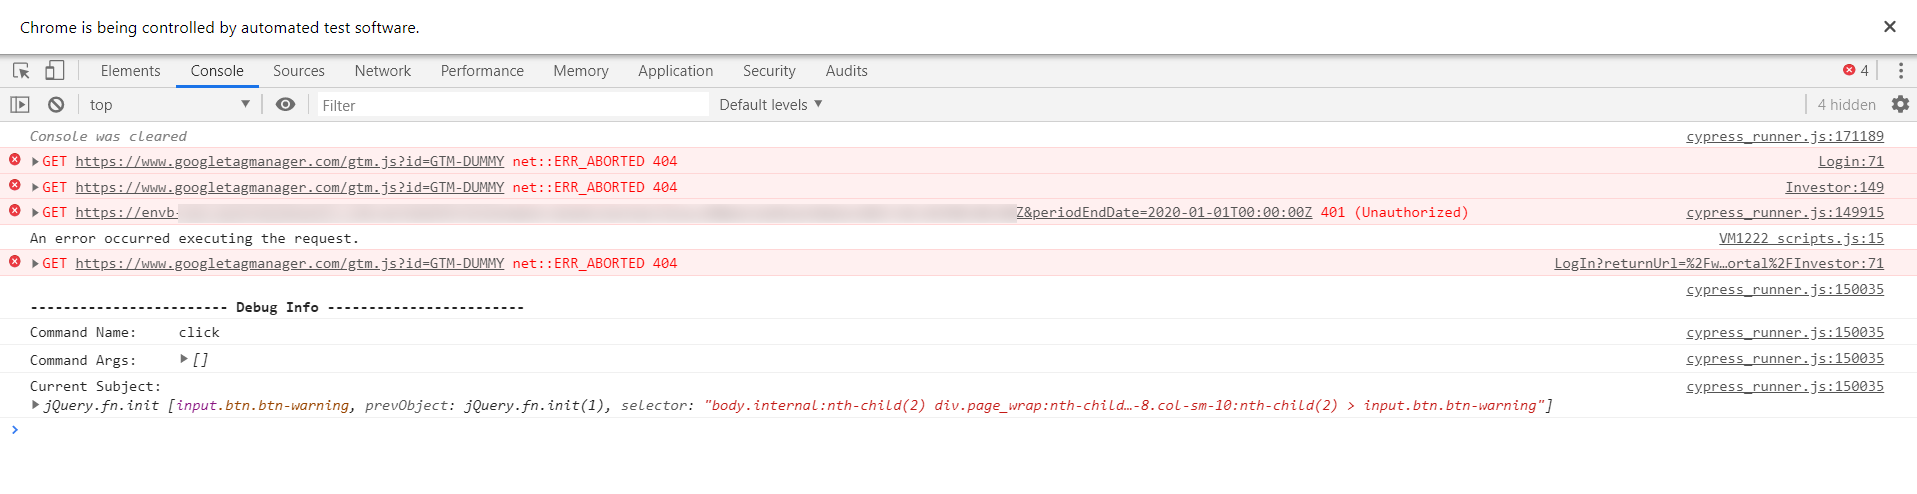Switch to the Security tab
The width and height of the screenshot is (1917, 494).
point(769,71)
